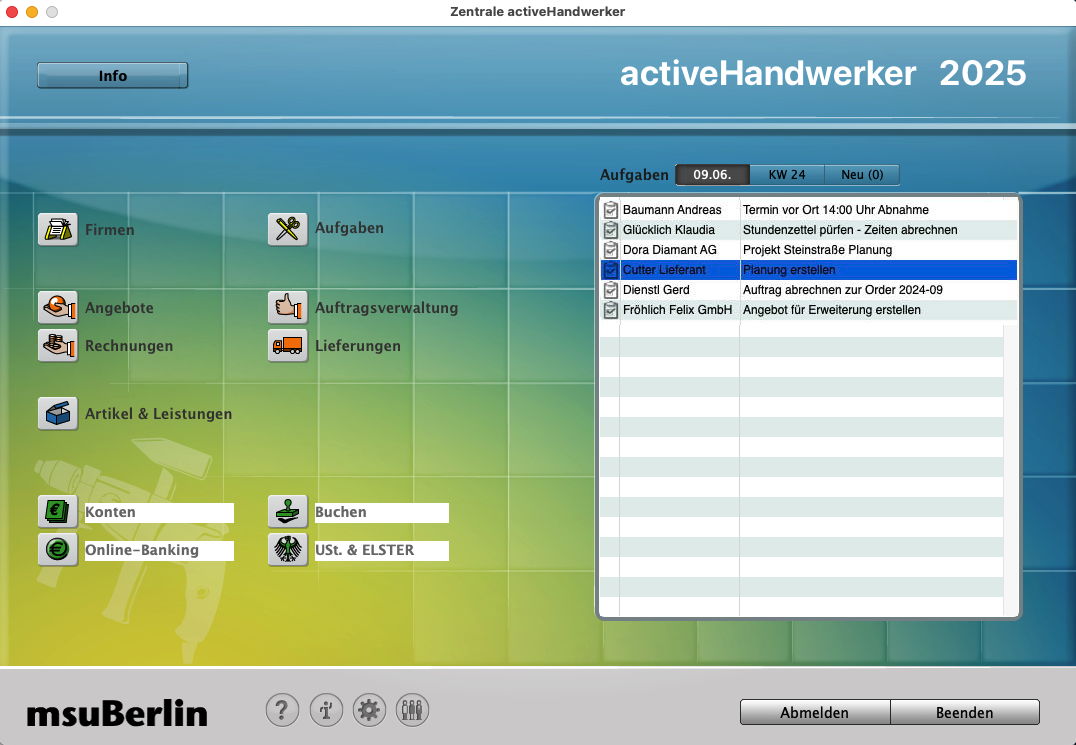Open the user management people icon
Image resolution: width=1076 pixels, height=745 pixels.
tap(412, 710)
